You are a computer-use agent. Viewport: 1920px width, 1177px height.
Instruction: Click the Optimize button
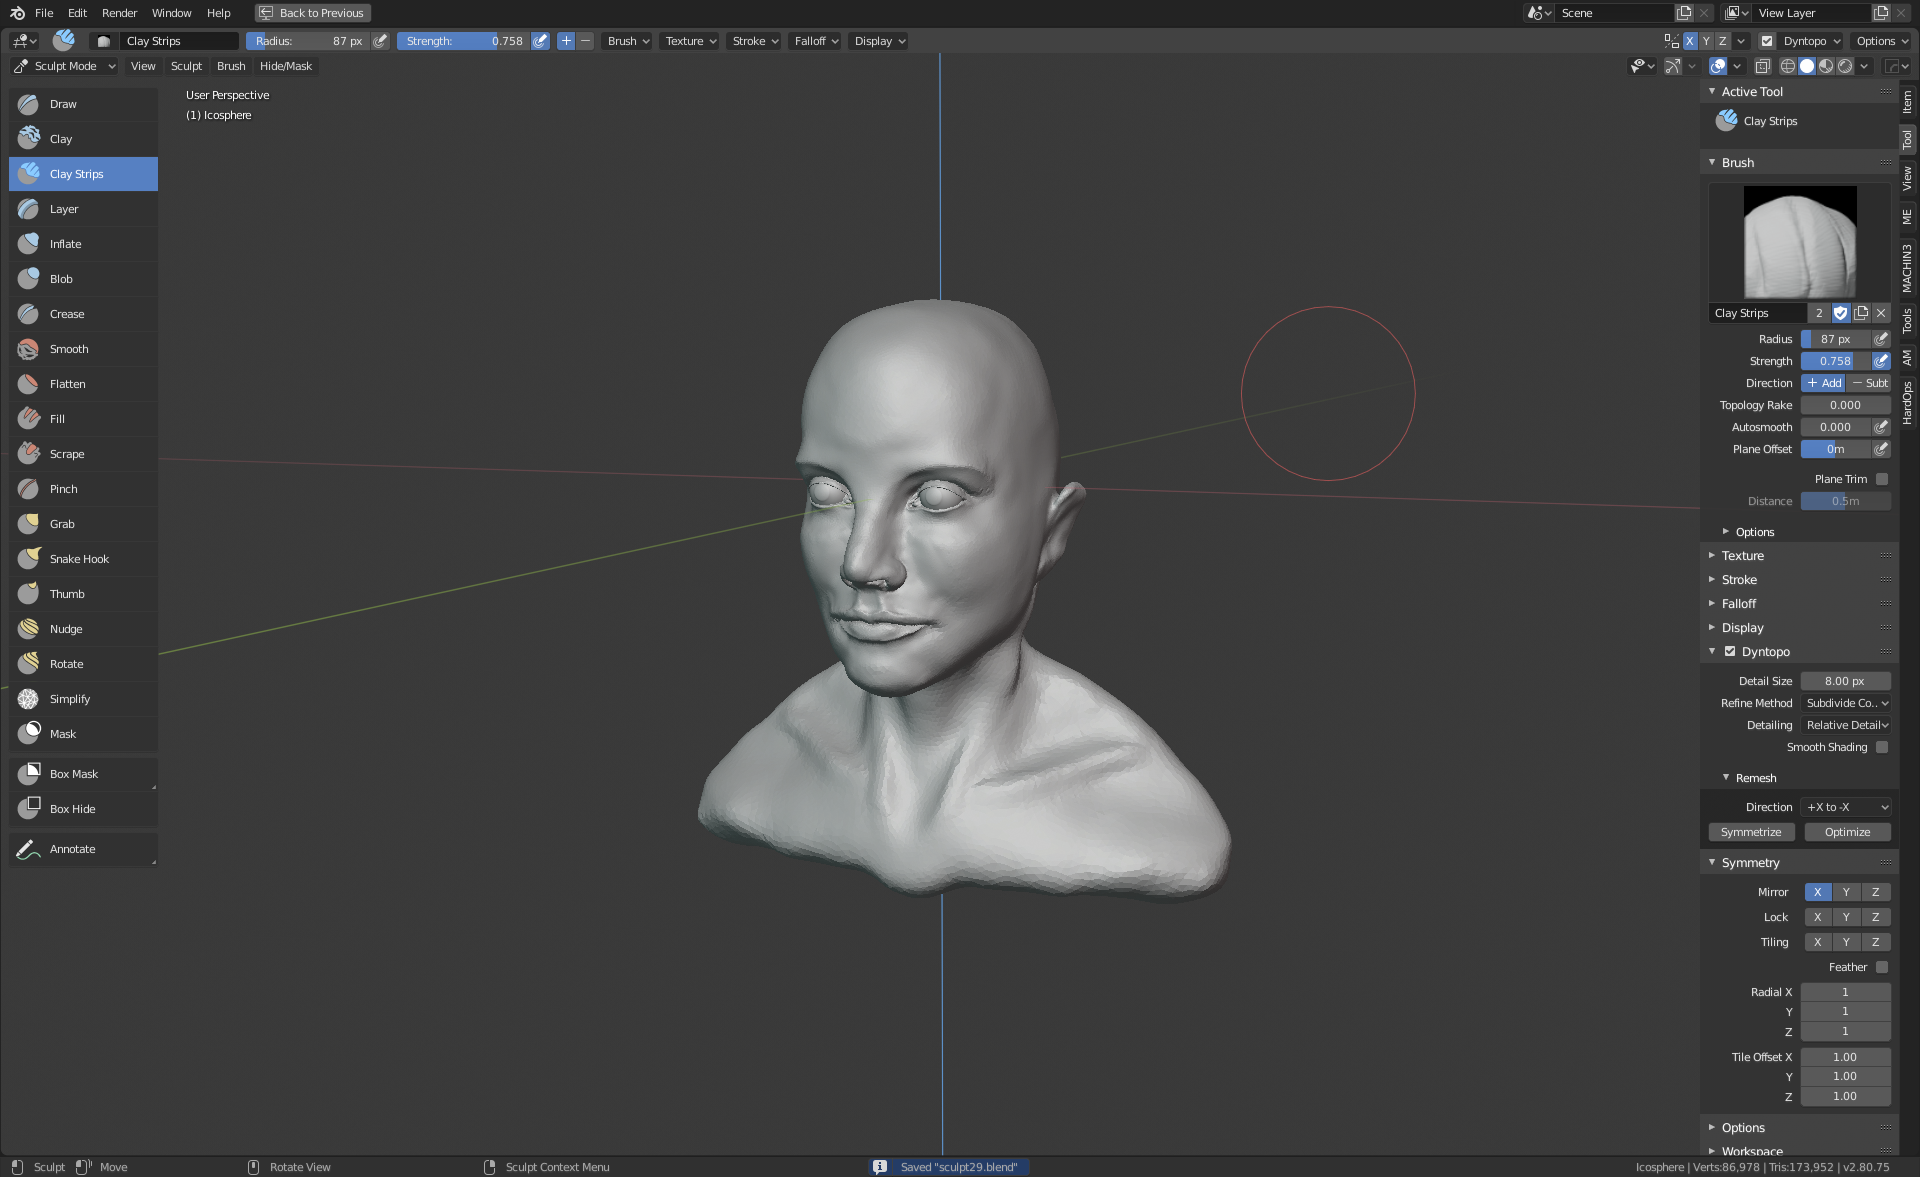pyautogui.click(x=1847, y=832)
